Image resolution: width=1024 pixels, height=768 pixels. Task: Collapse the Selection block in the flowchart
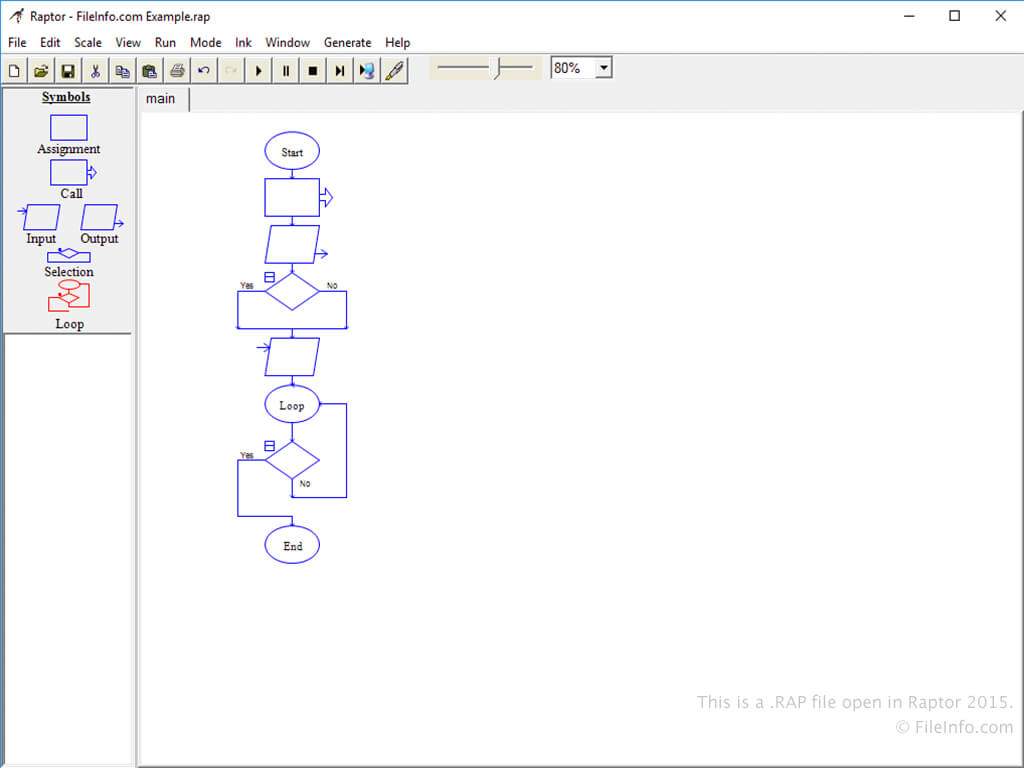pos(269,277)
